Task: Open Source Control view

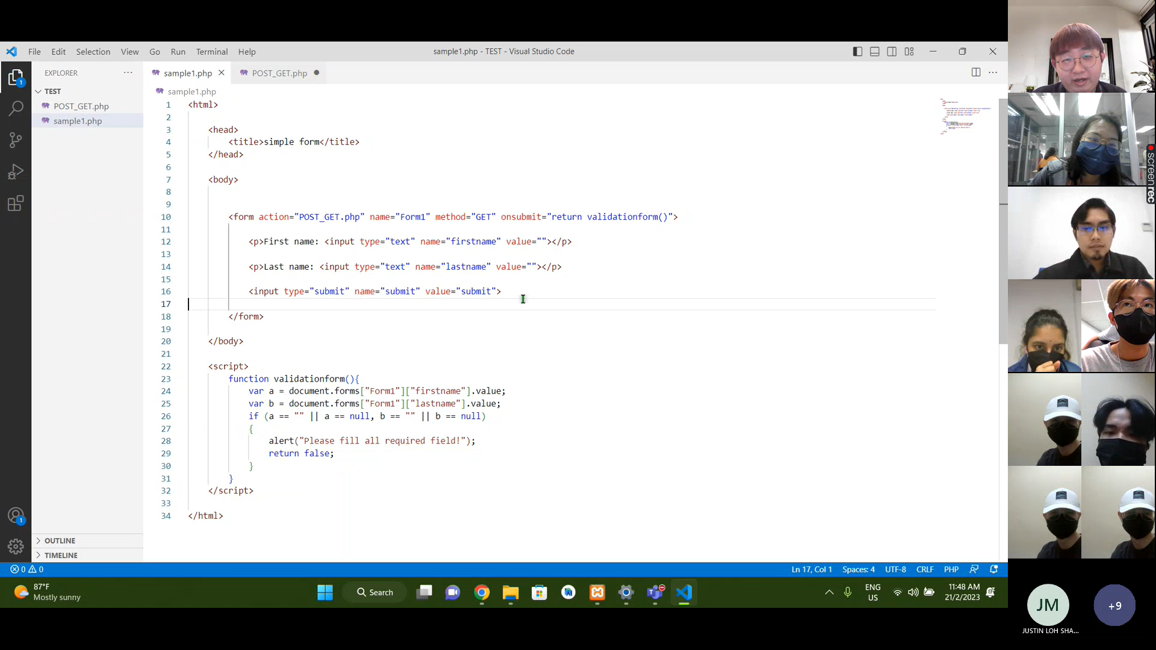Action: pos(15,140)
